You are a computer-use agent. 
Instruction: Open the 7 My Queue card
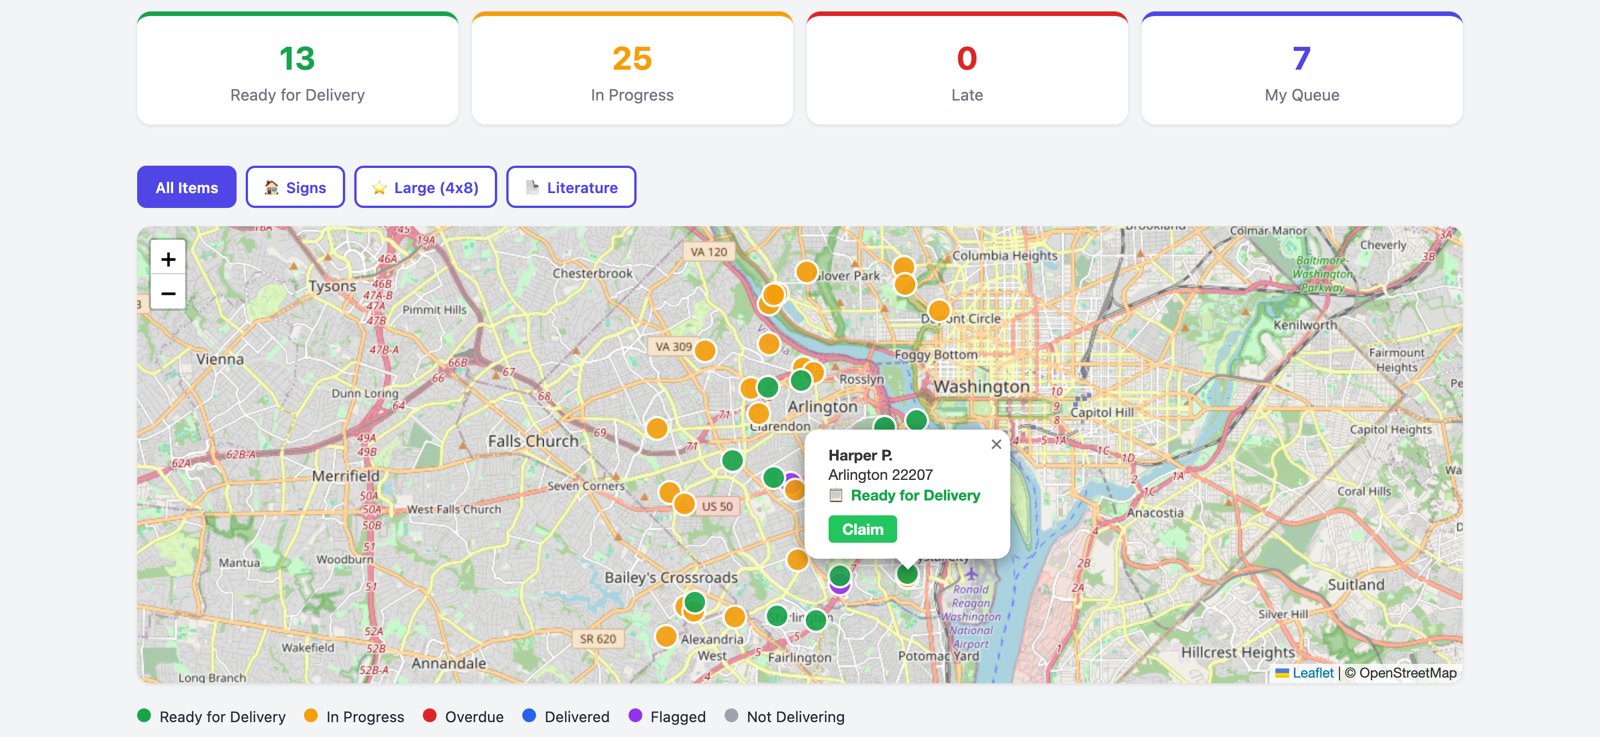click(1302, 69)
